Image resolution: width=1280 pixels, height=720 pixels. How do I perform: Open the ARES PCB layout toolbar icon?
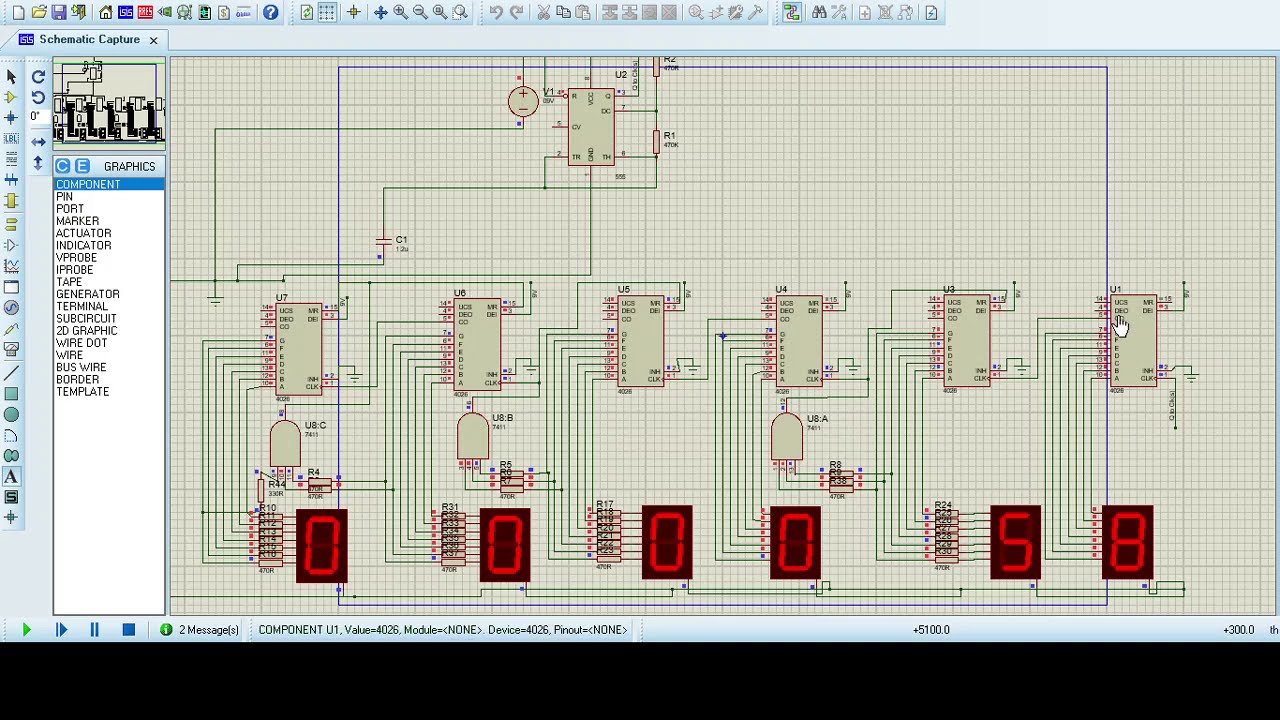click(145, 13)
